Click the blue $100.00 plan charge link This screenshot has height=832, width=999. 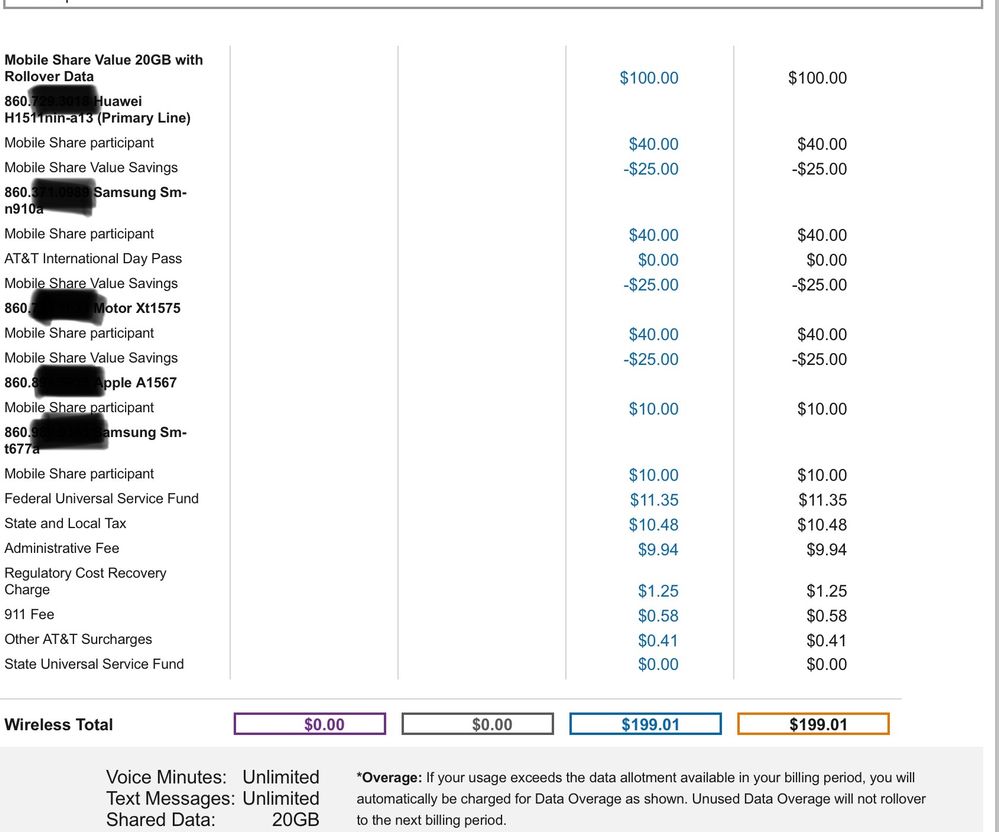649,78
